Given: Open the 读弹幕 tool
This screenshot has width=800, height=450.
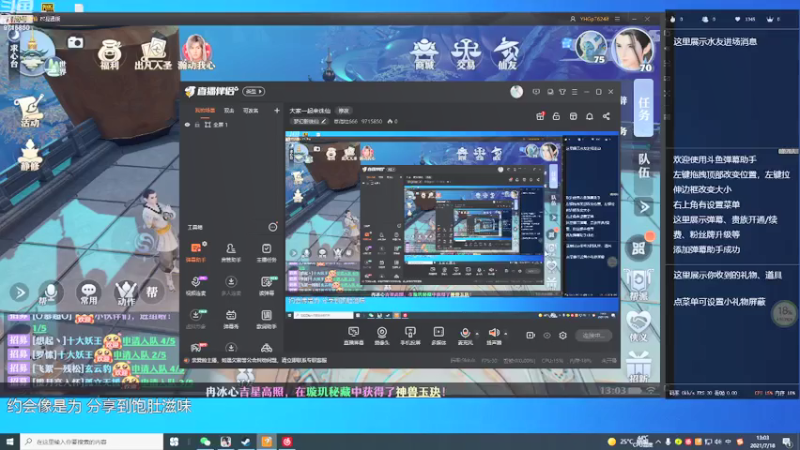Looking at the screenshot, I should (x=266, y=286).
